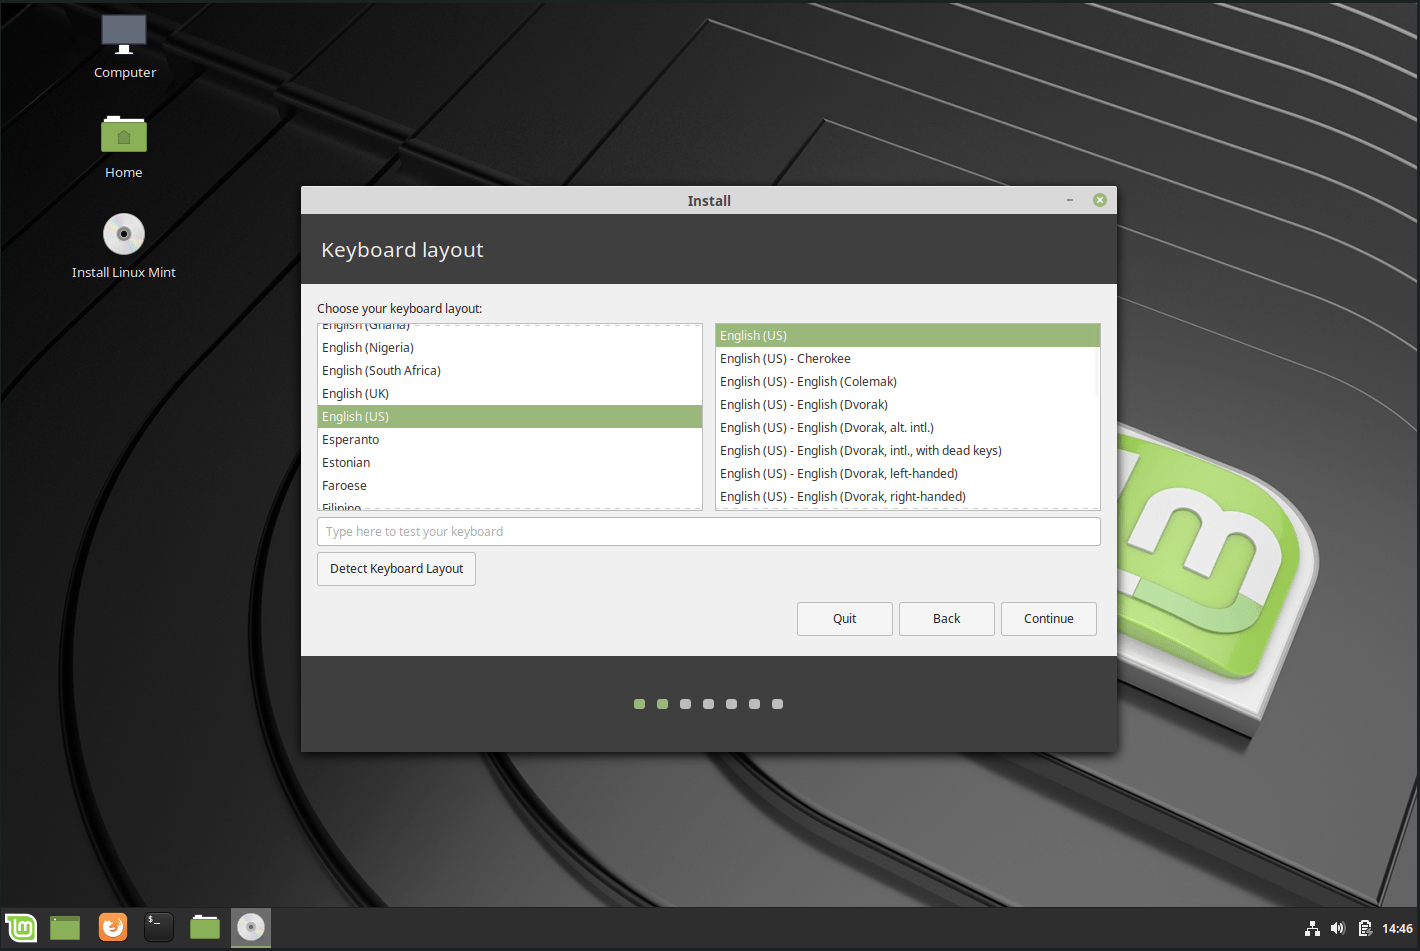Launch Firefox from the taskbar
Image resolution: width=1420 pixels, height=951 pixels.
click(x=112, y=928)
